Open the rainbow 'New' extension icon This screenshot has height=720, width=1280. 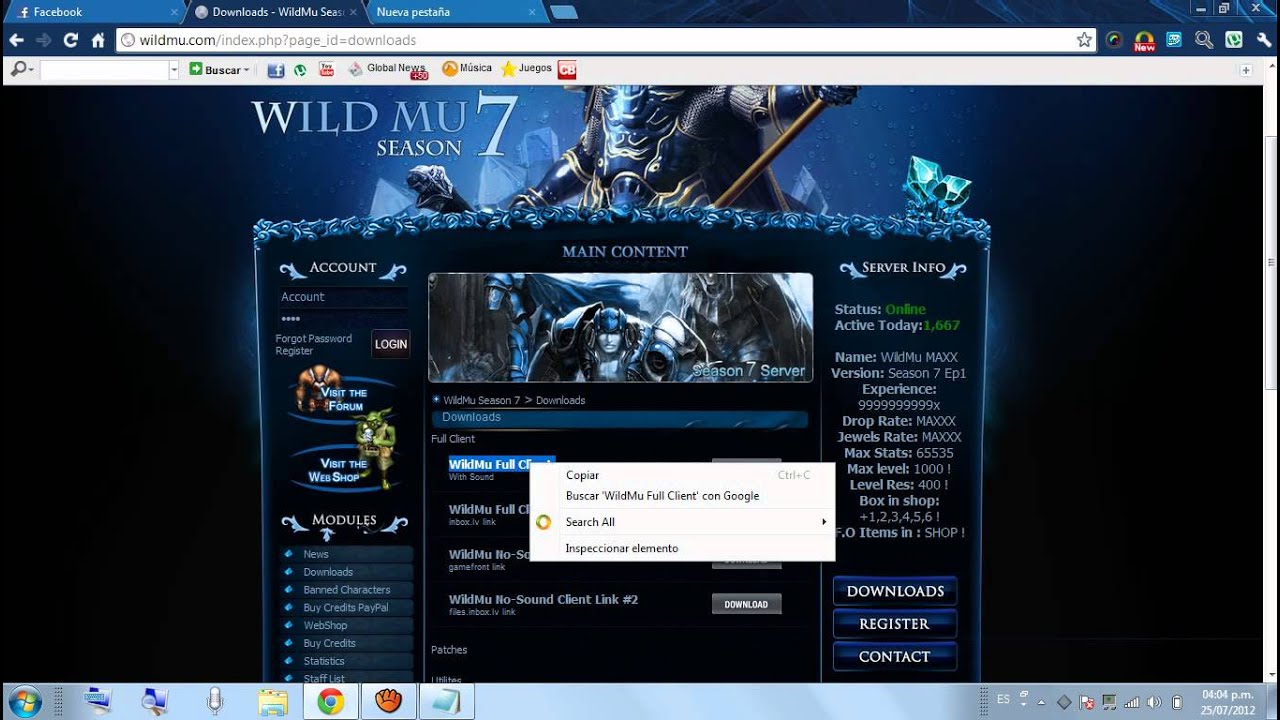1144,40
